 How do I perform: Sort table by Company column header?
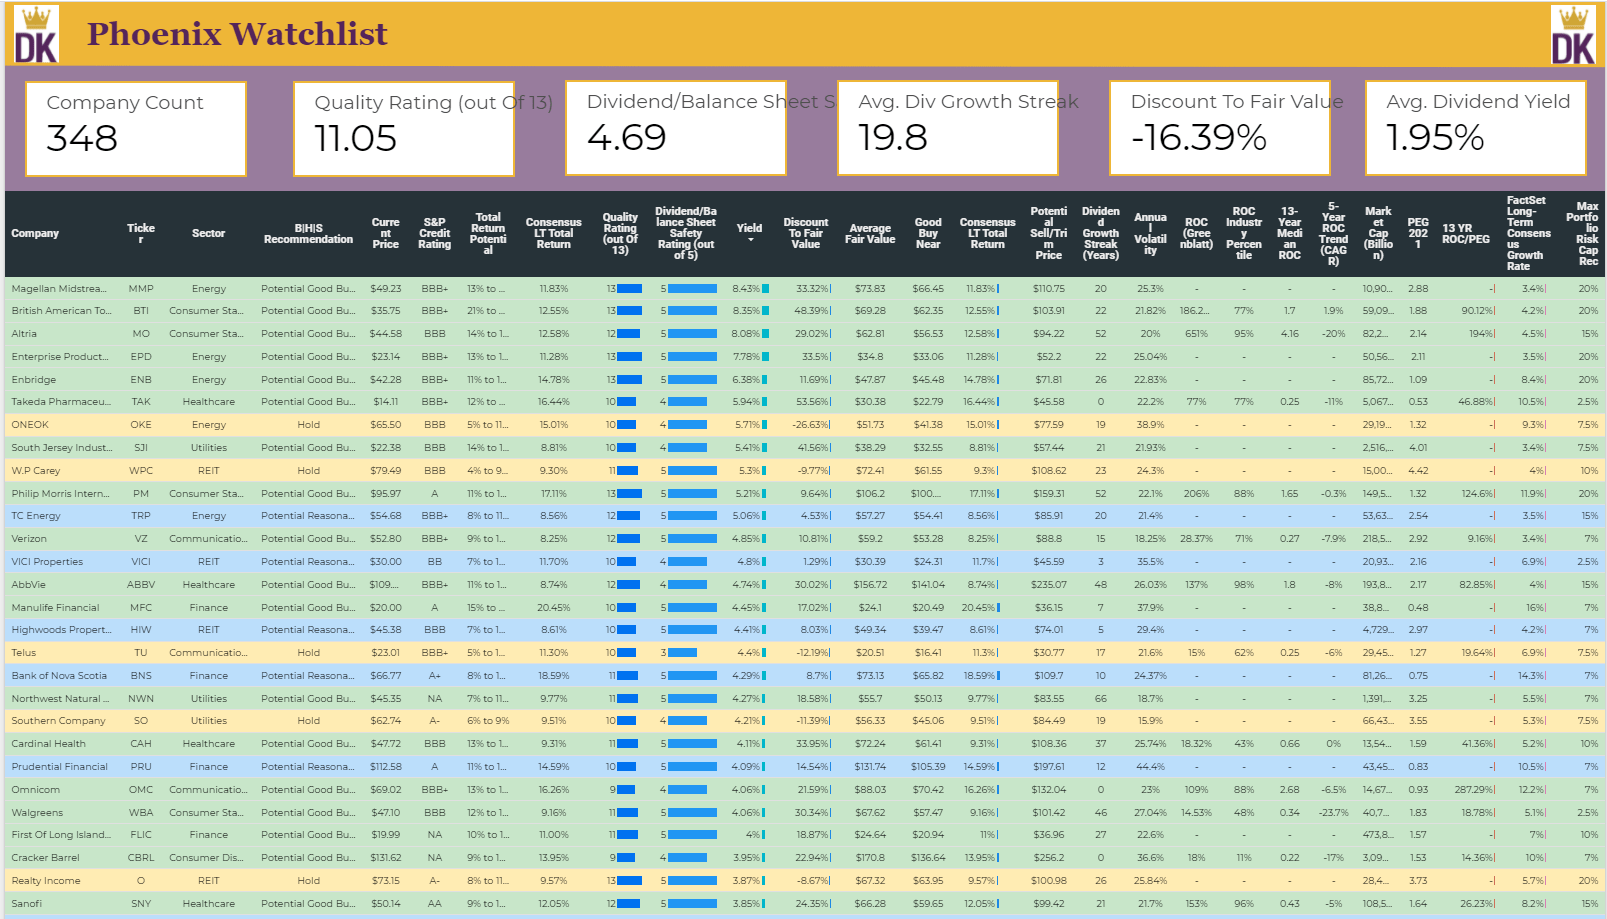pyautogui.click(x=35, y=233)
